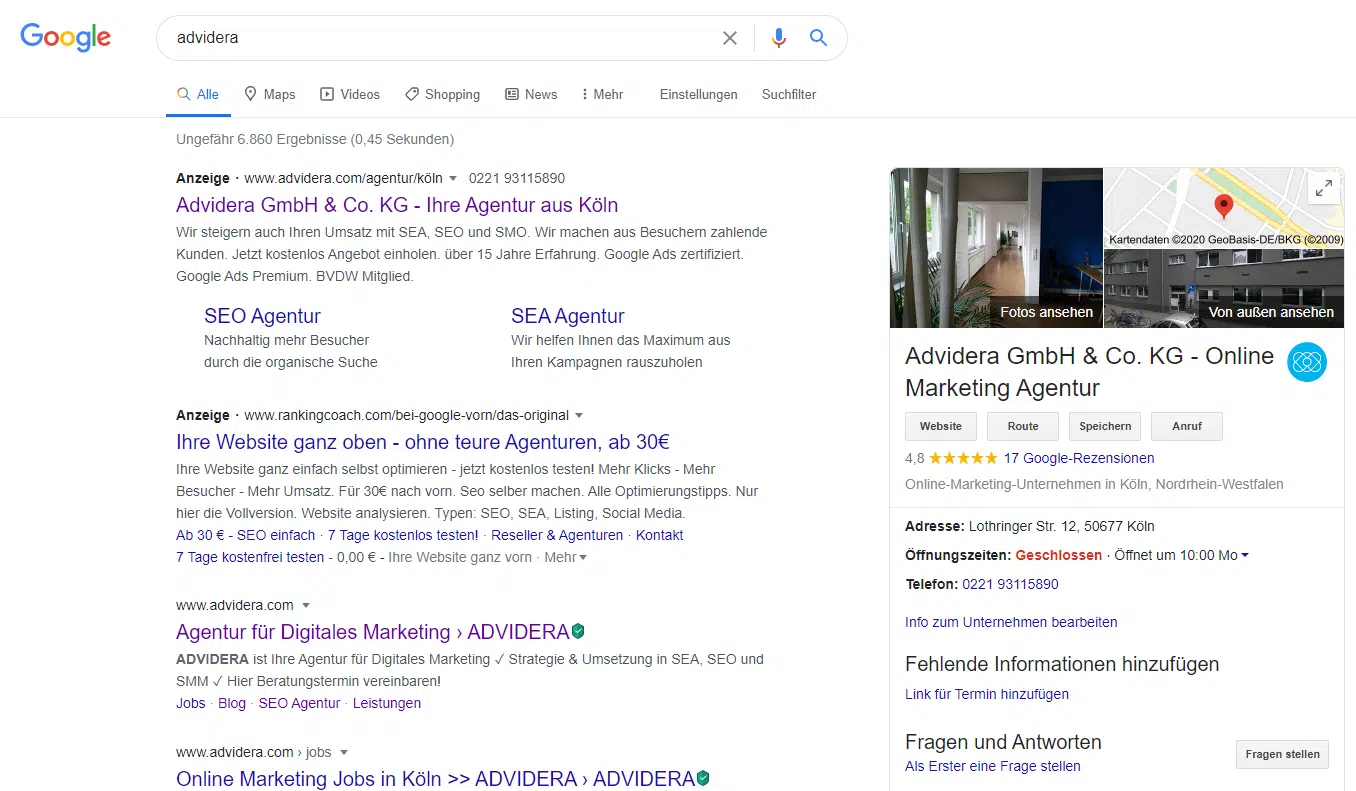Open dropdown arrow next to advidera.com › jobs
The width and height of the screenshot is (1356, 791).
tap(344, 752)
